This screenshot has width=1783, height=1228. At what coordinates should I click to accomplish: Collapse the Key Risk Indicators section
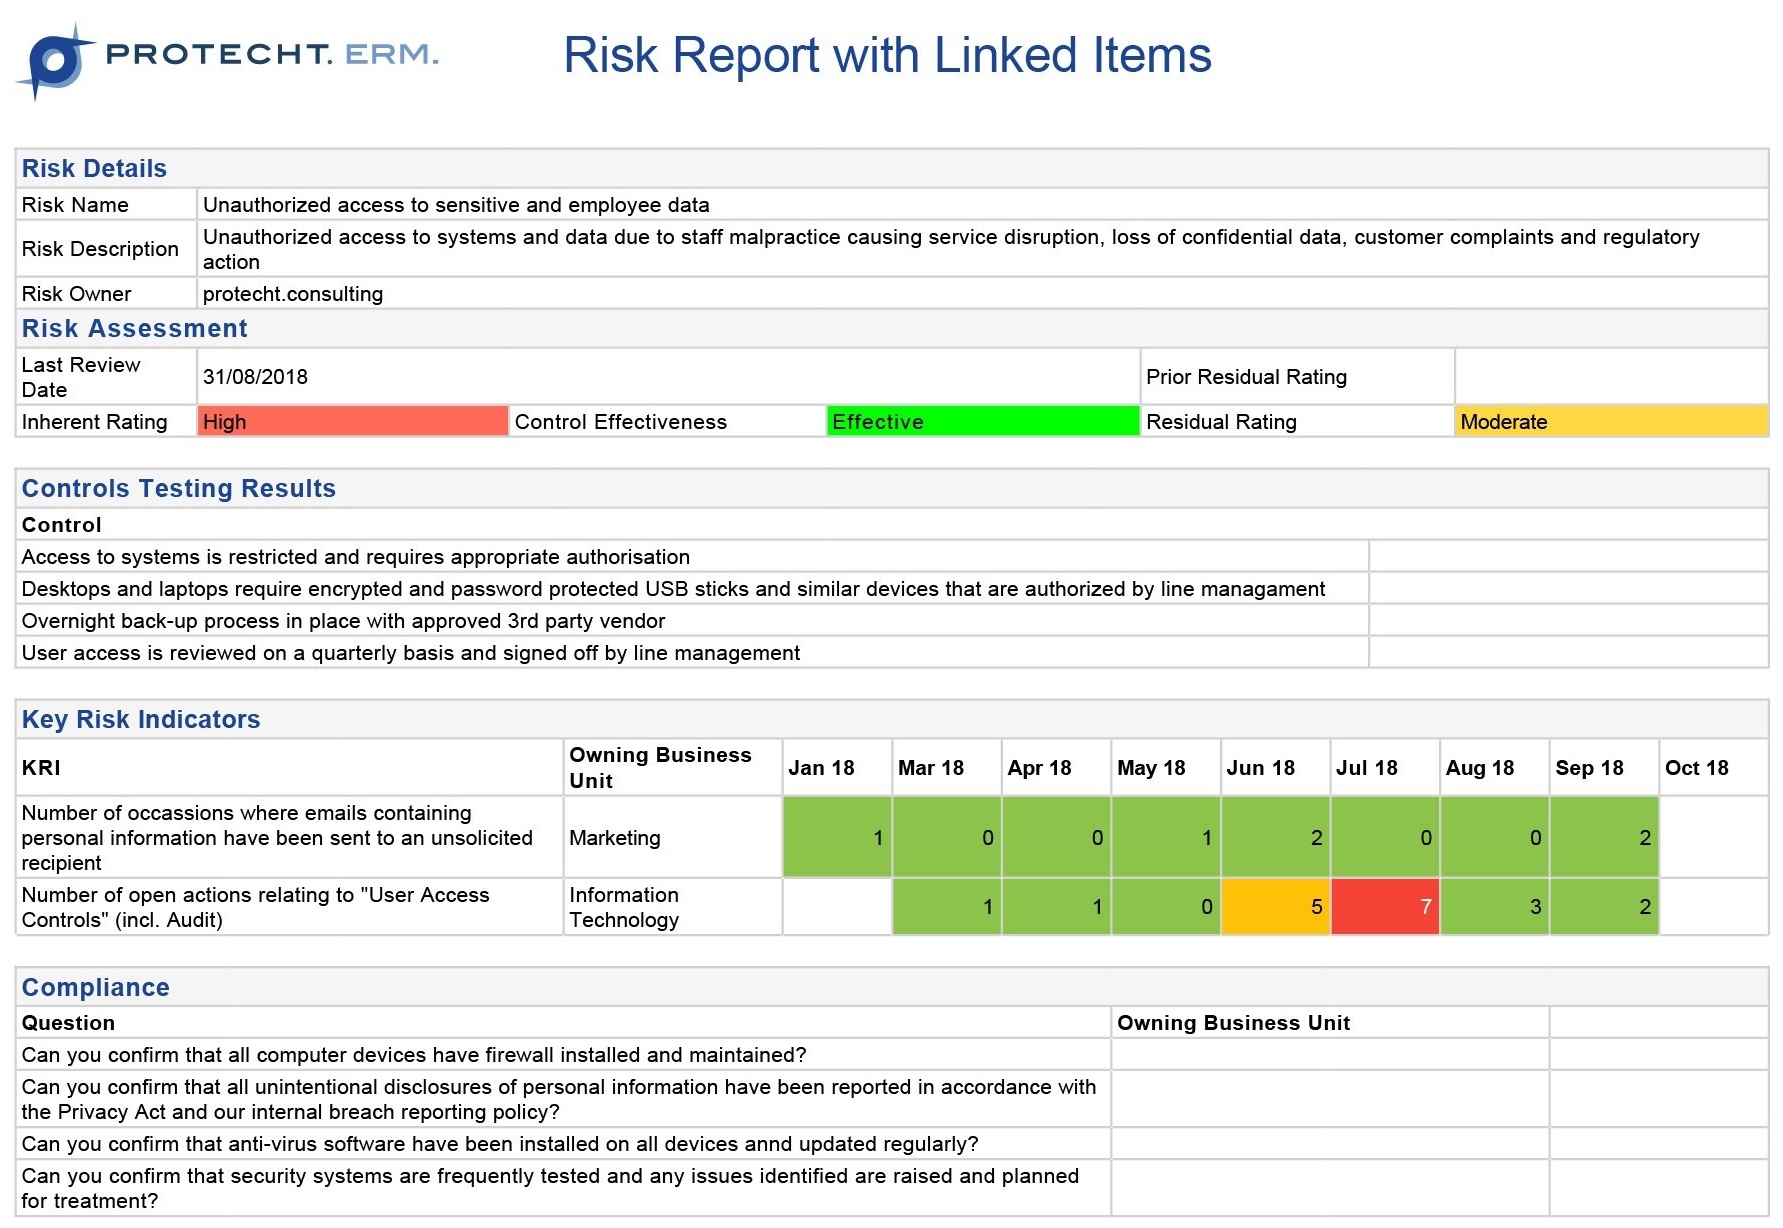[x=140, y=719]
